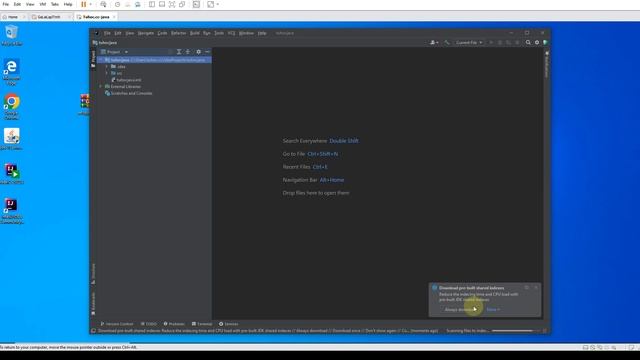Toggle the Structure side tool tab
Image resolution: width=640 pixels, height=360 pixels.
pyautogui.click(x=93, y=273)
